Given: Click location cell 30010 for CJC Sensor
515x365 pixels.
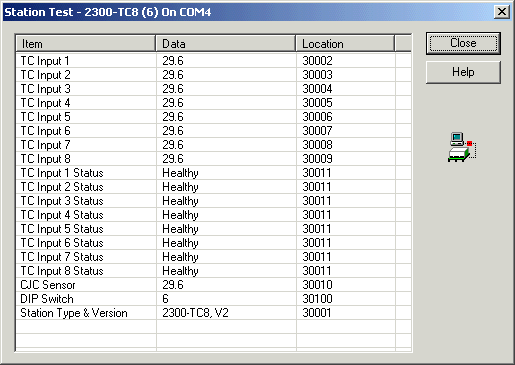Looking at the screenshot, I should pos(317,285).
